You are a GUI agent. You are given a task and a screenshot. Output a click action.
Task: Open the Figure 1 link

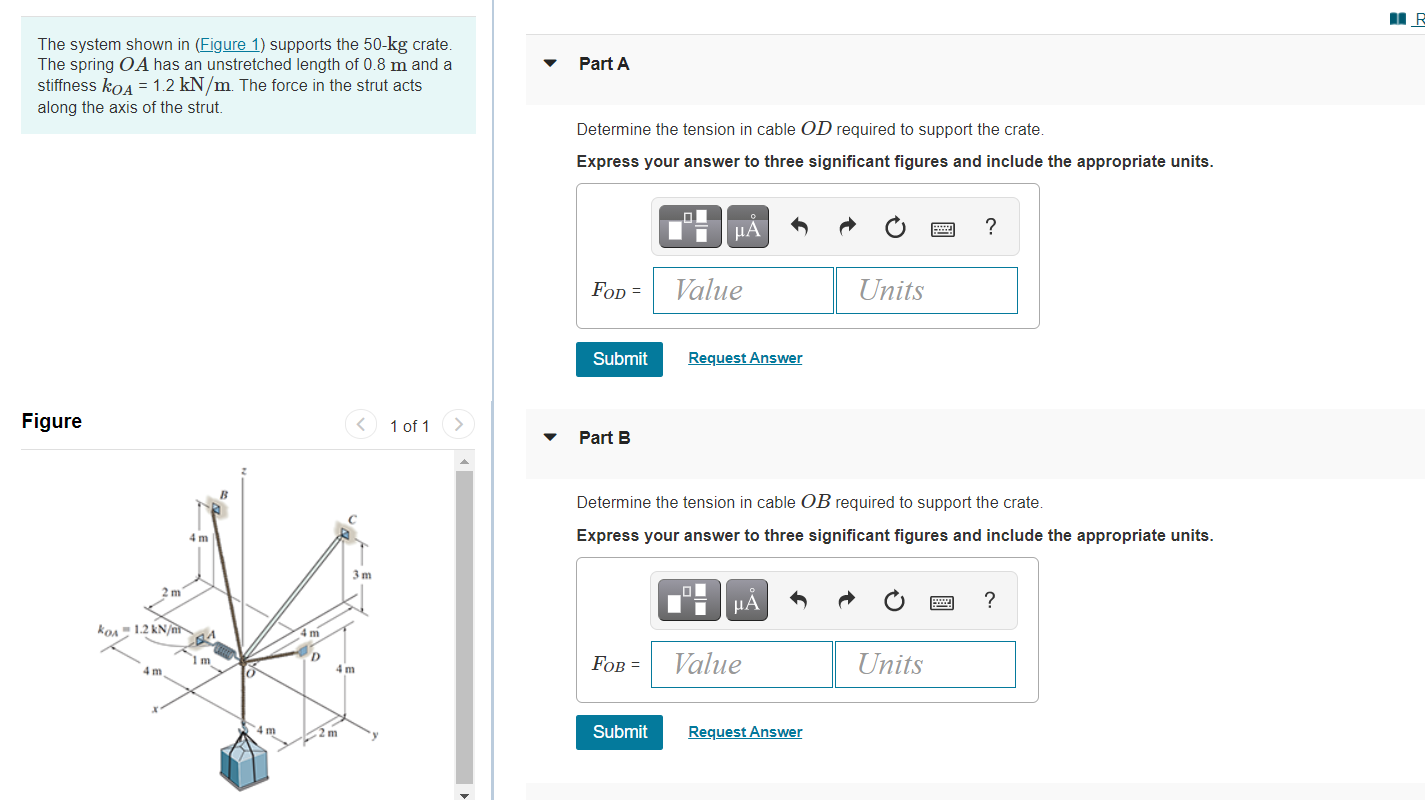coord(230,43)
